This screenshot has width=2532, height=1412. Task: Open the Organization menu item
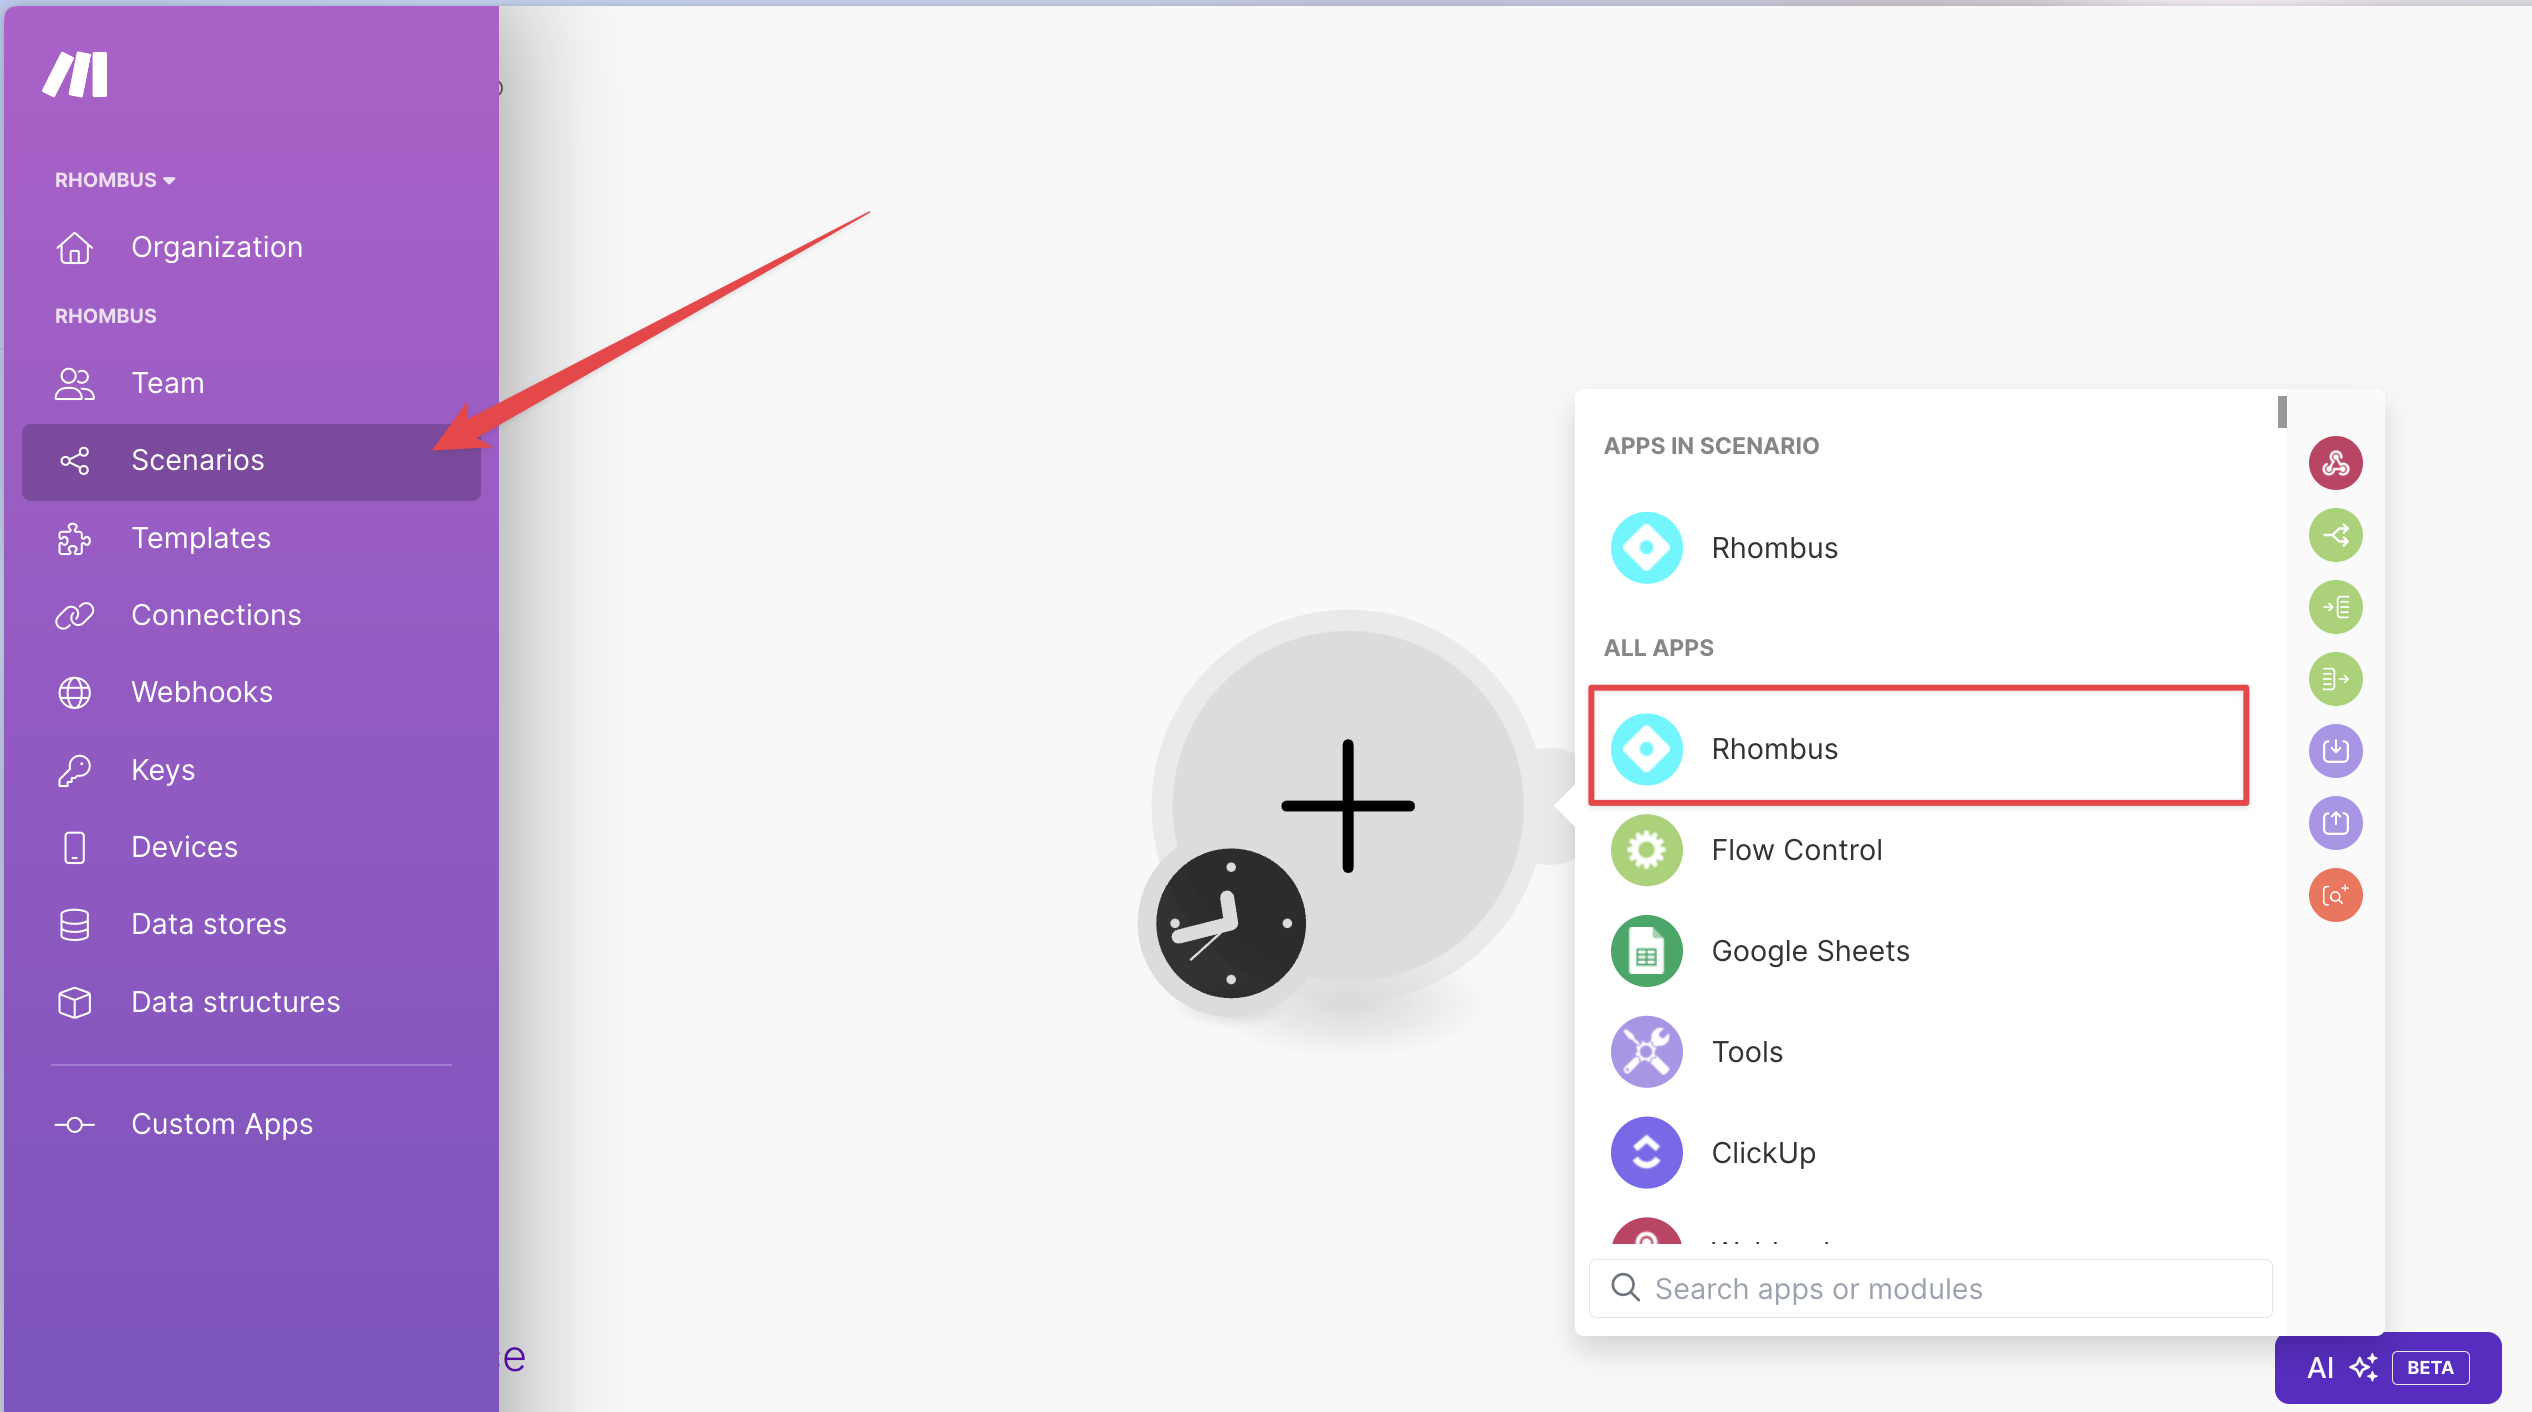click(x=251, y=247)
